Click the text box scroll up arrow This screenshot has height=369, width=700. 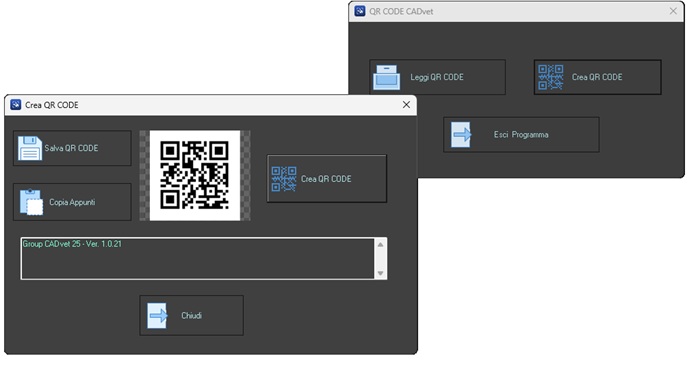tap(380, 244)
